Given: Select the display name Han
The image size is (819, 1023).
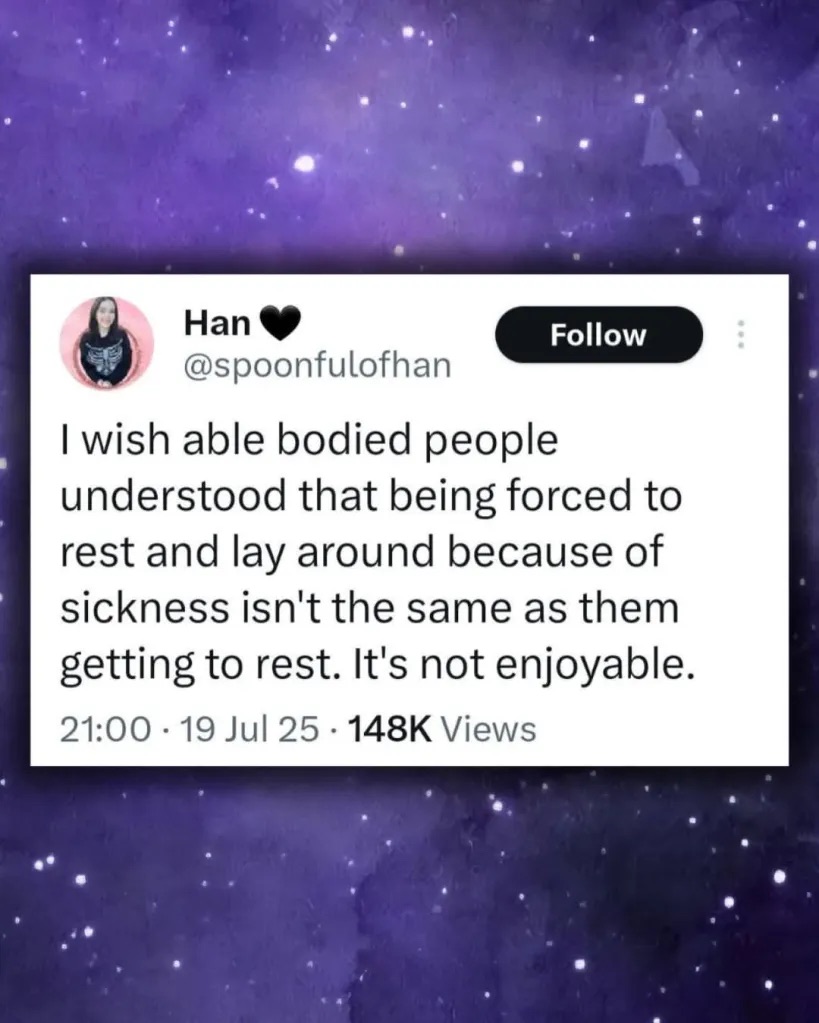Looking at the screenshot, I should [x=217, y=322].
